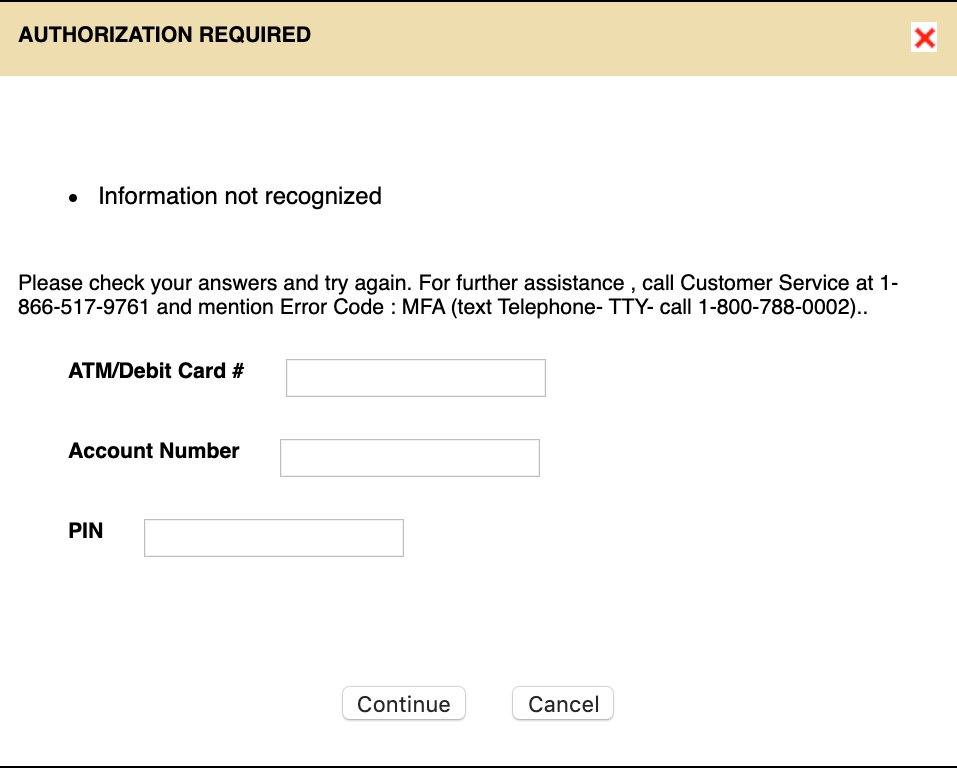Select the Account Number text box
This screenshot has width=957, height=768.
point(410,458)
